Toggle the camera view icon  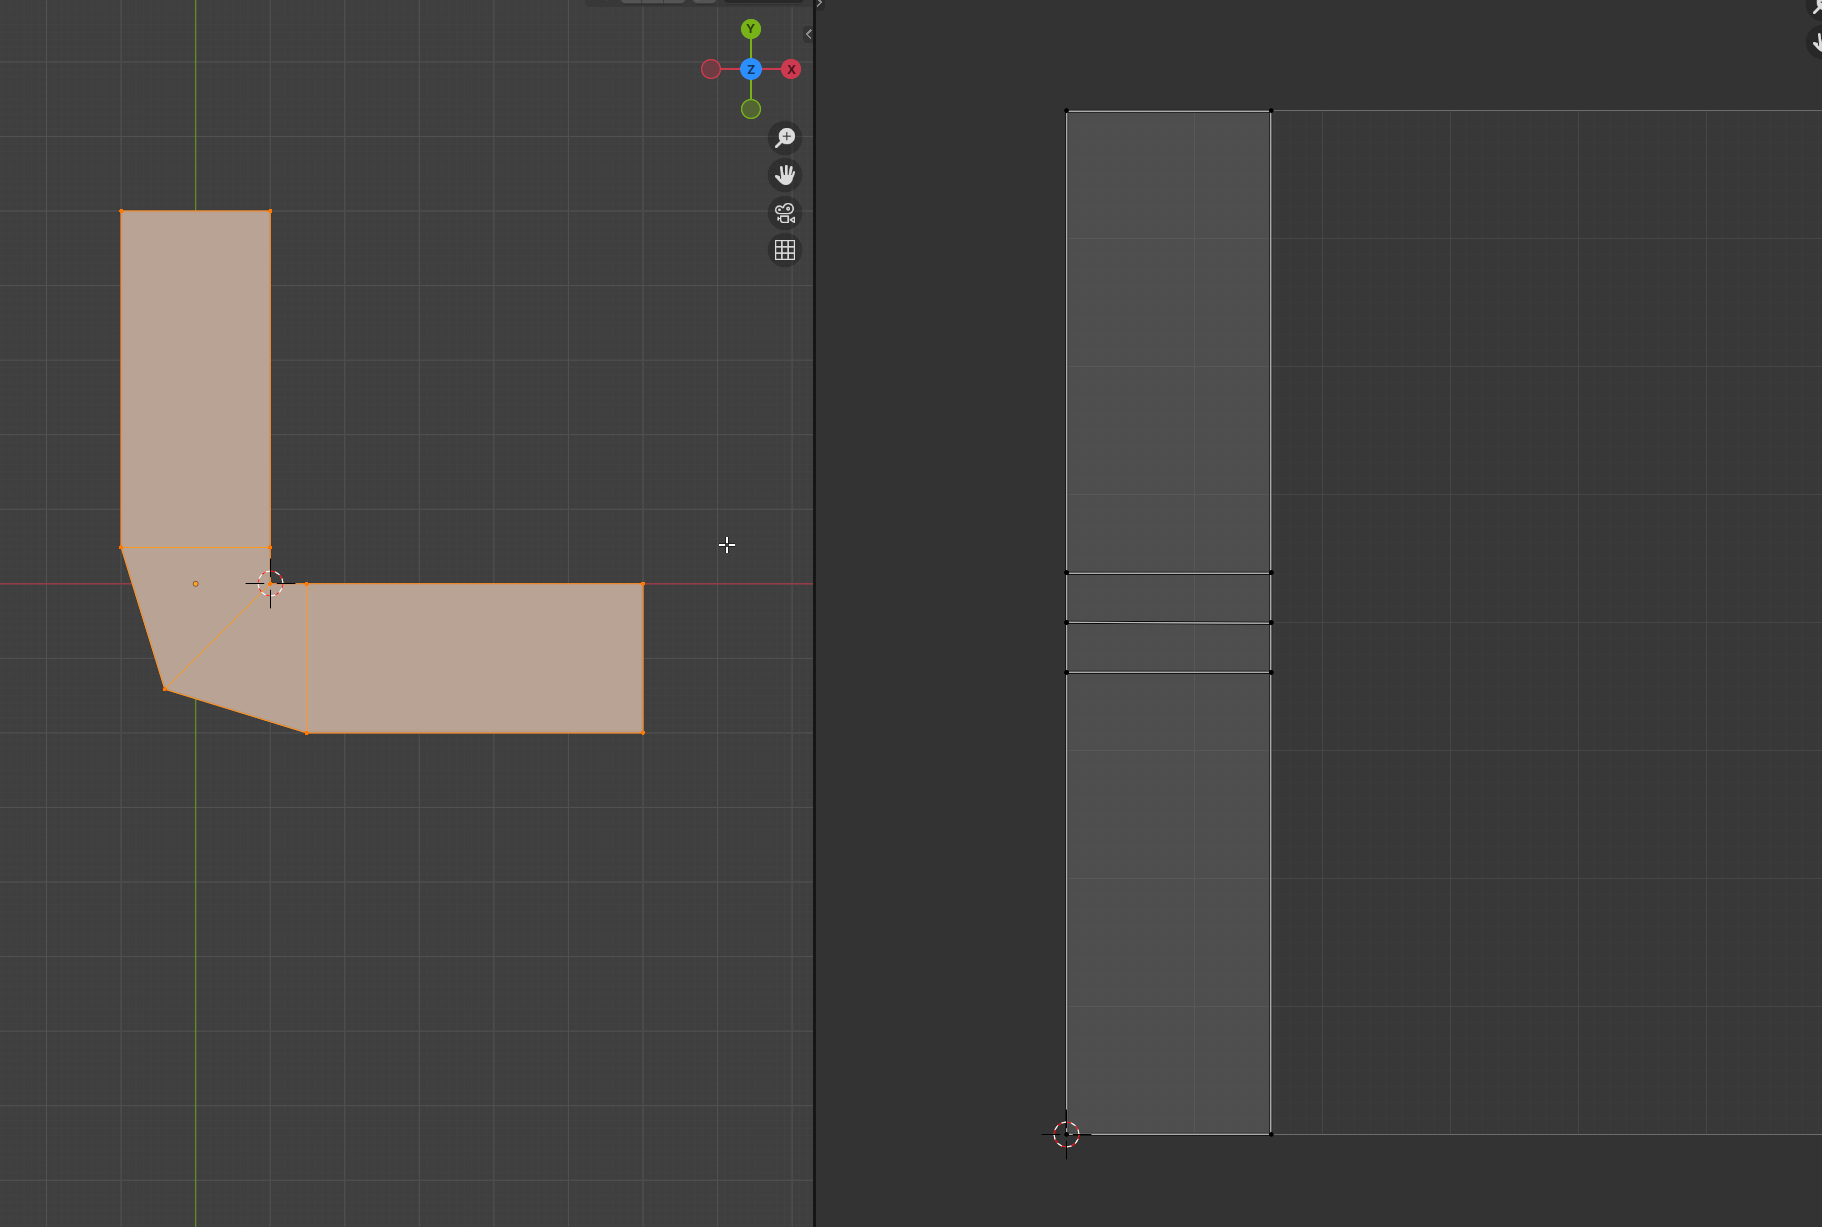coord(785,213)
